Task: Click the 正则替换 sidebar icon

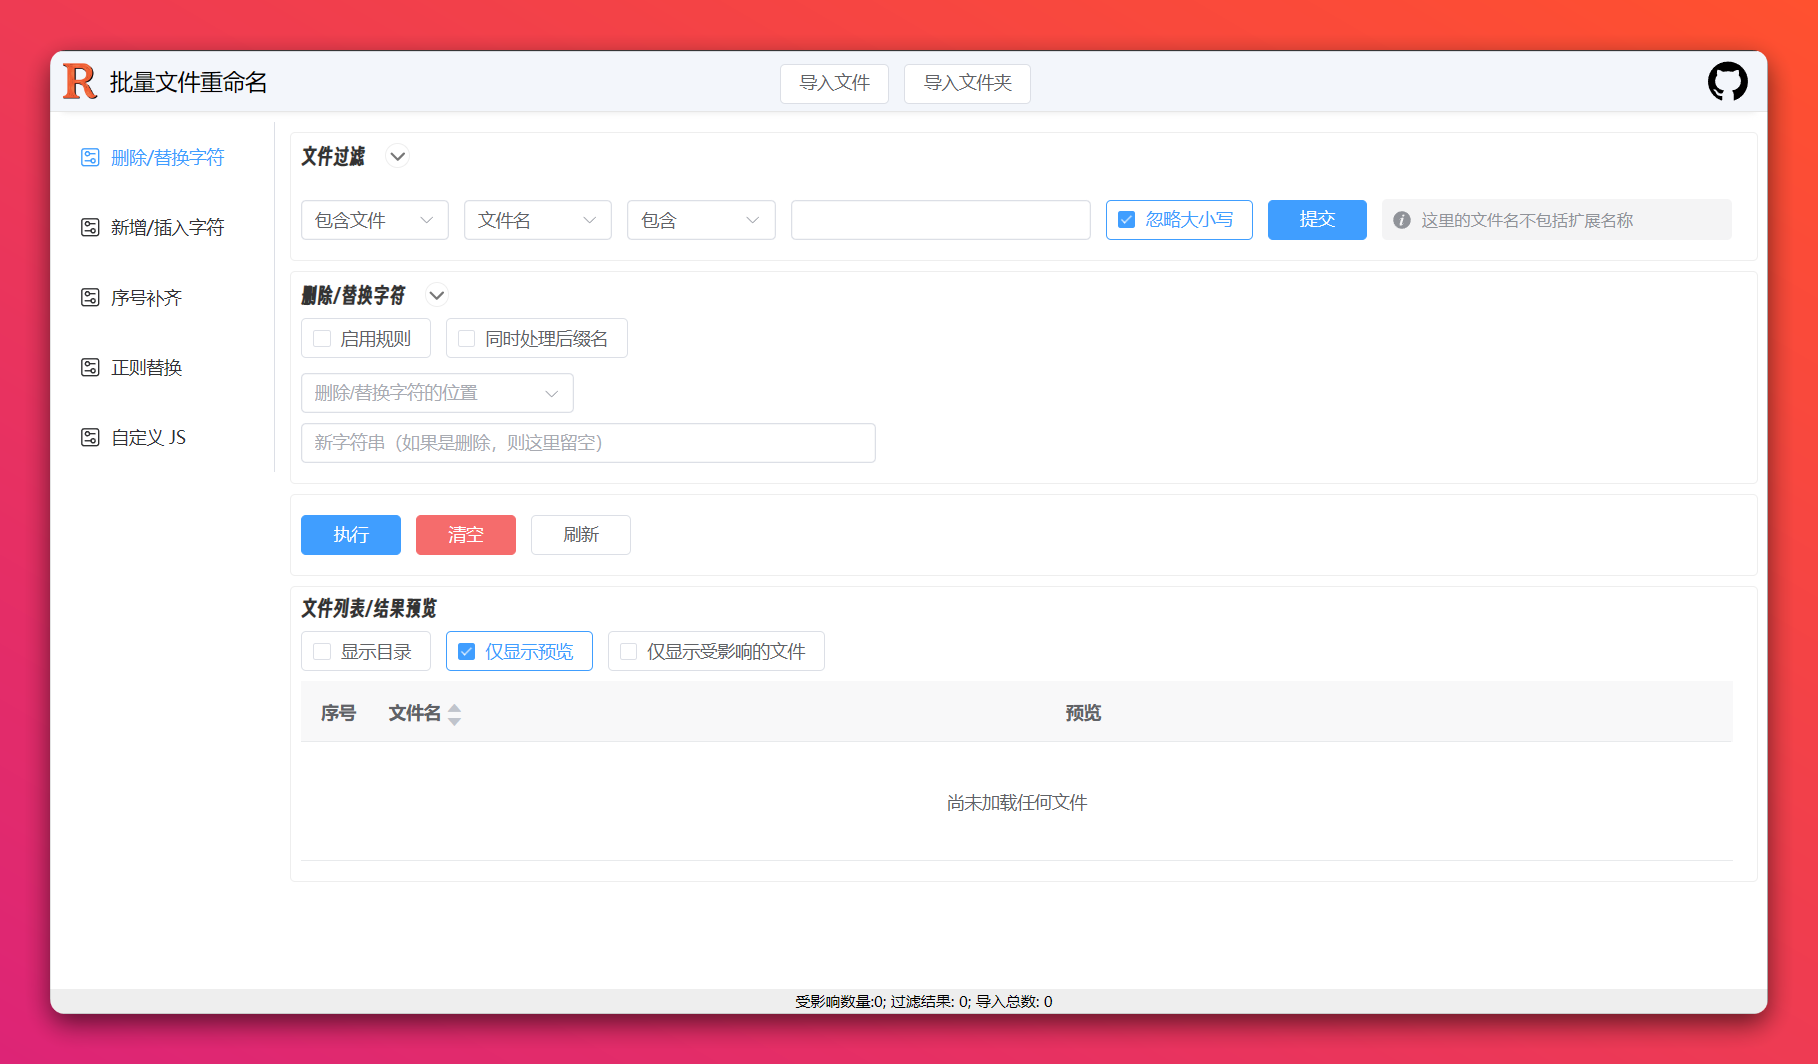Action: pyautogui.click(x=90, y=368)
